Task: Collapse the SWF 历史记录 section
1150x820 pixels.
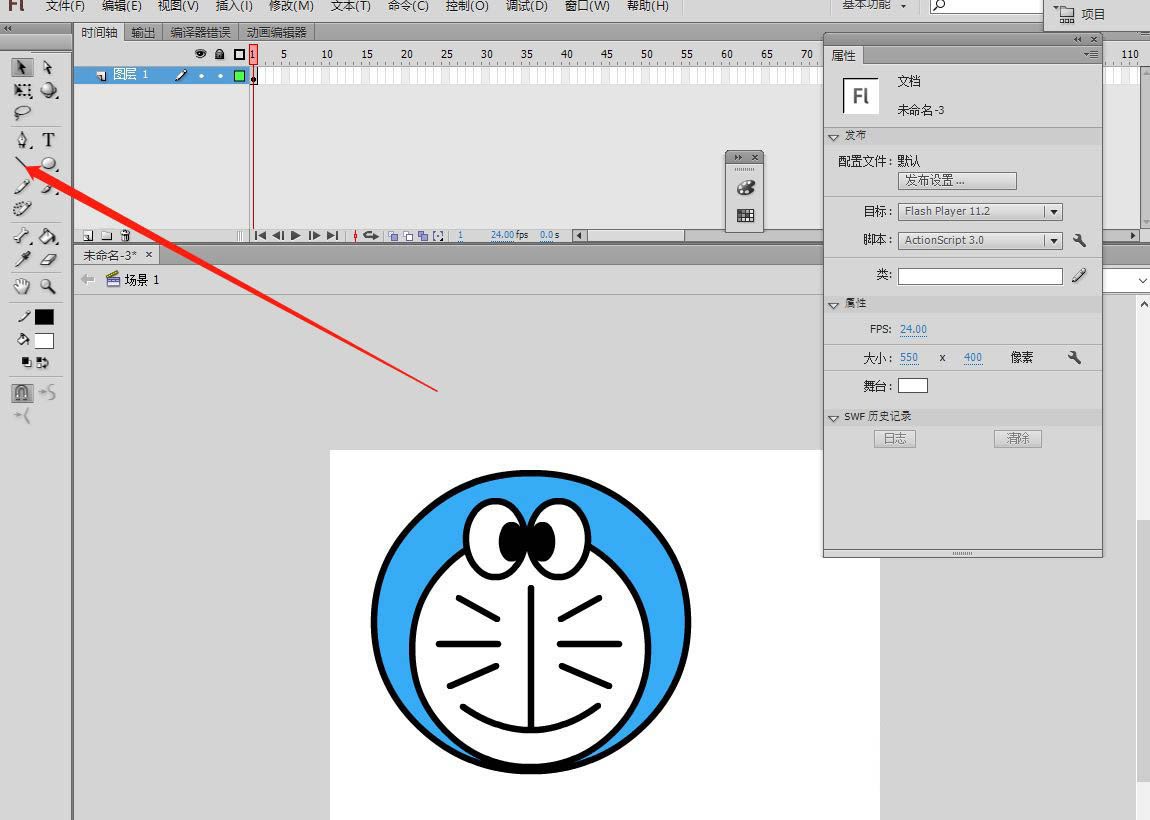Action: coord(834,417)
